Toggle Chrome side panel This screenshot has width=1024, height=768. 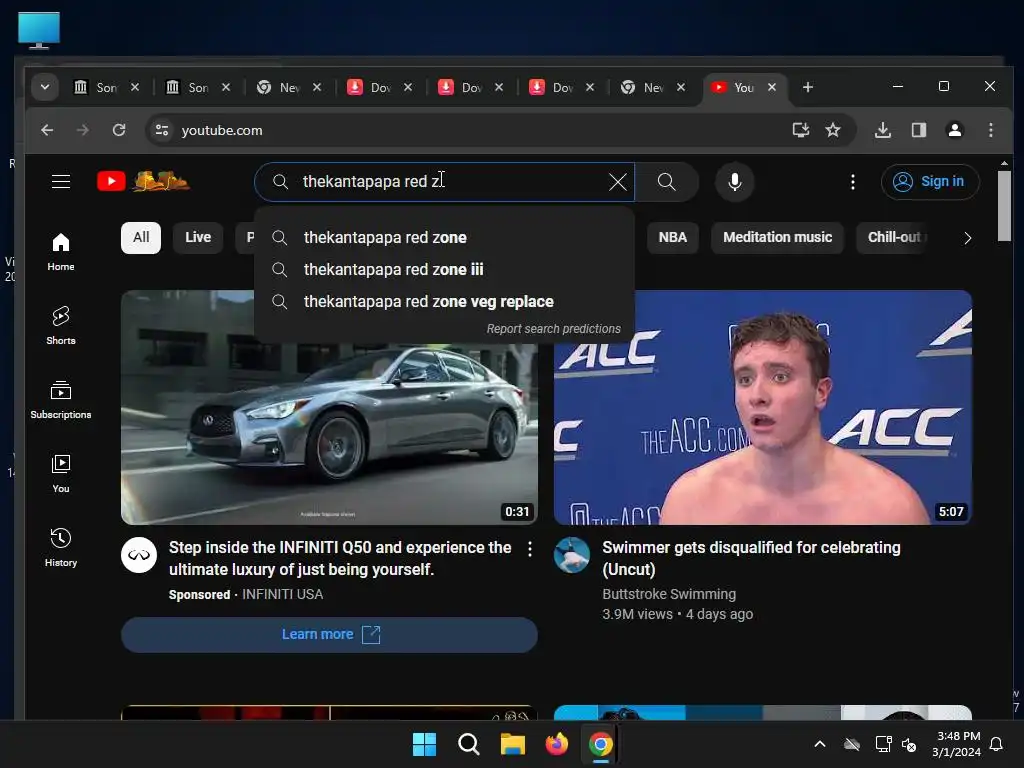coord(919,130)
